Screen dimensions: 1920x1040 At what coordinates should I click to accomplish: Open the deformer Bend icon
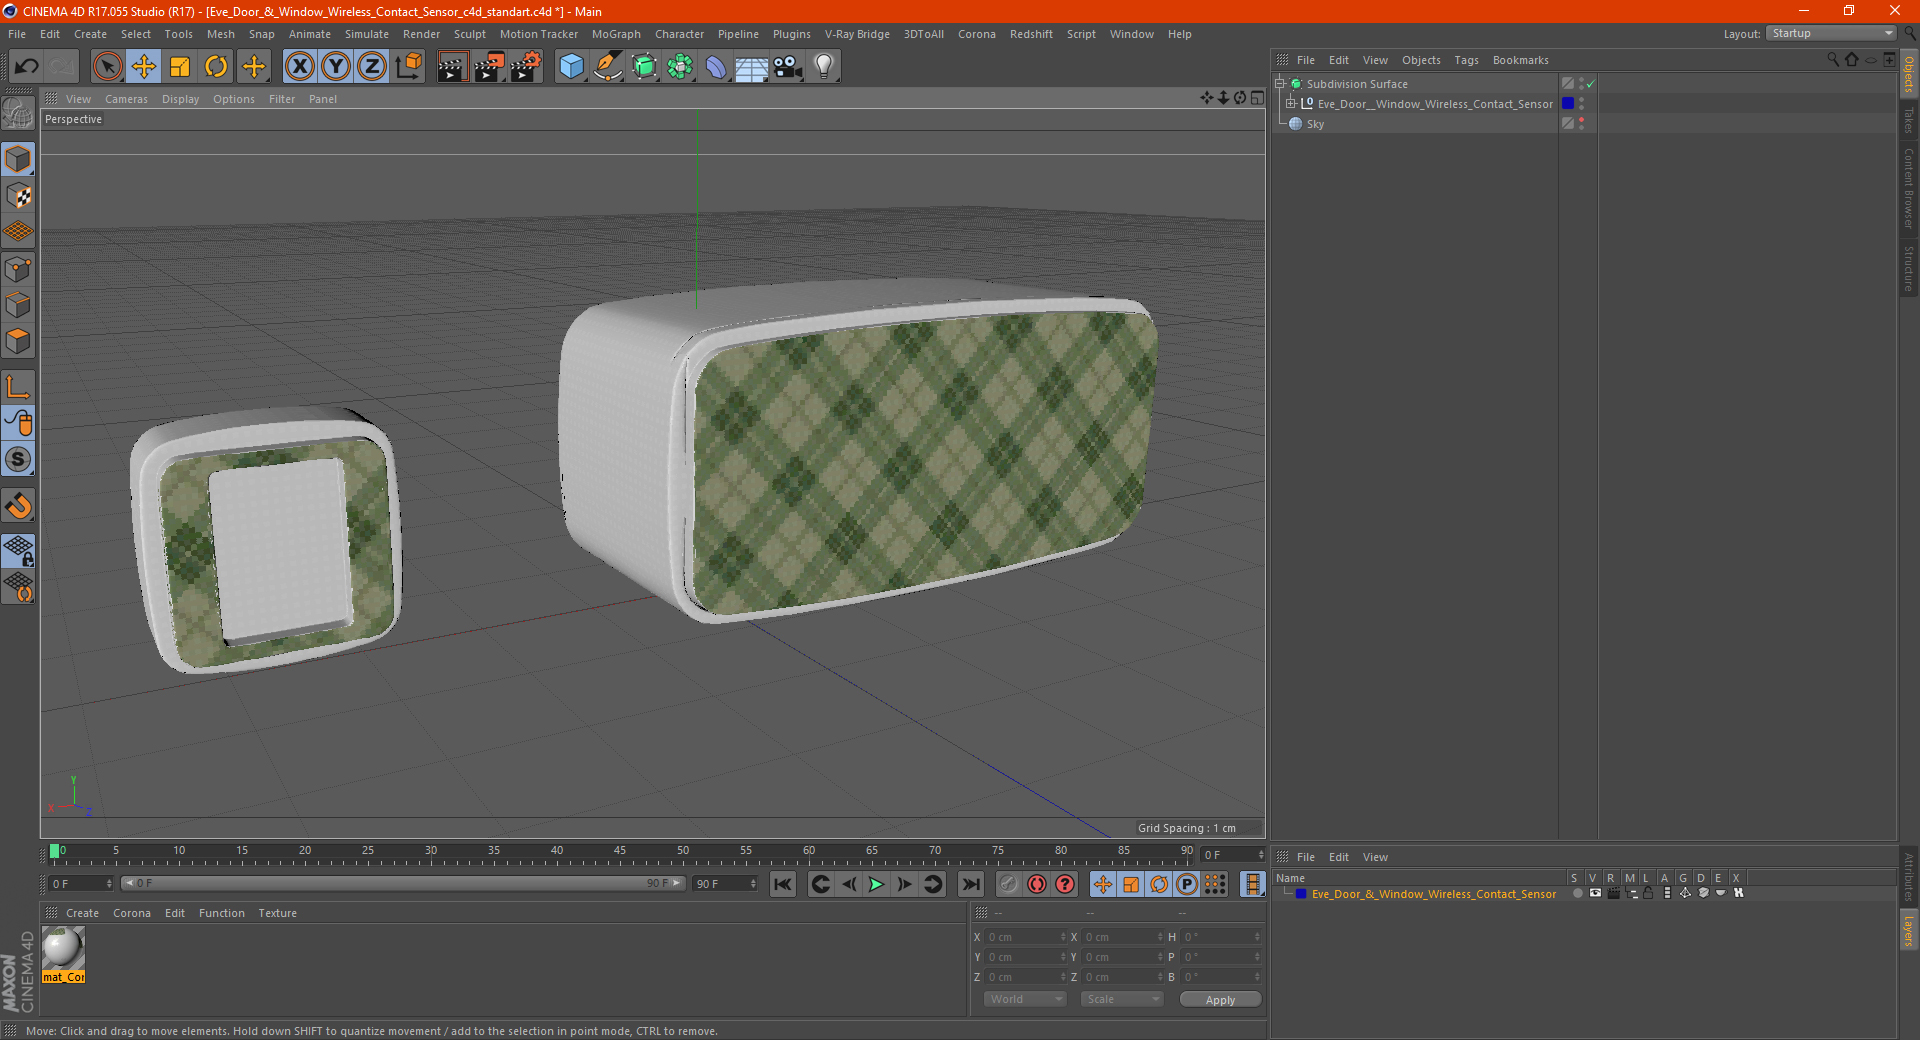[716, 67]
